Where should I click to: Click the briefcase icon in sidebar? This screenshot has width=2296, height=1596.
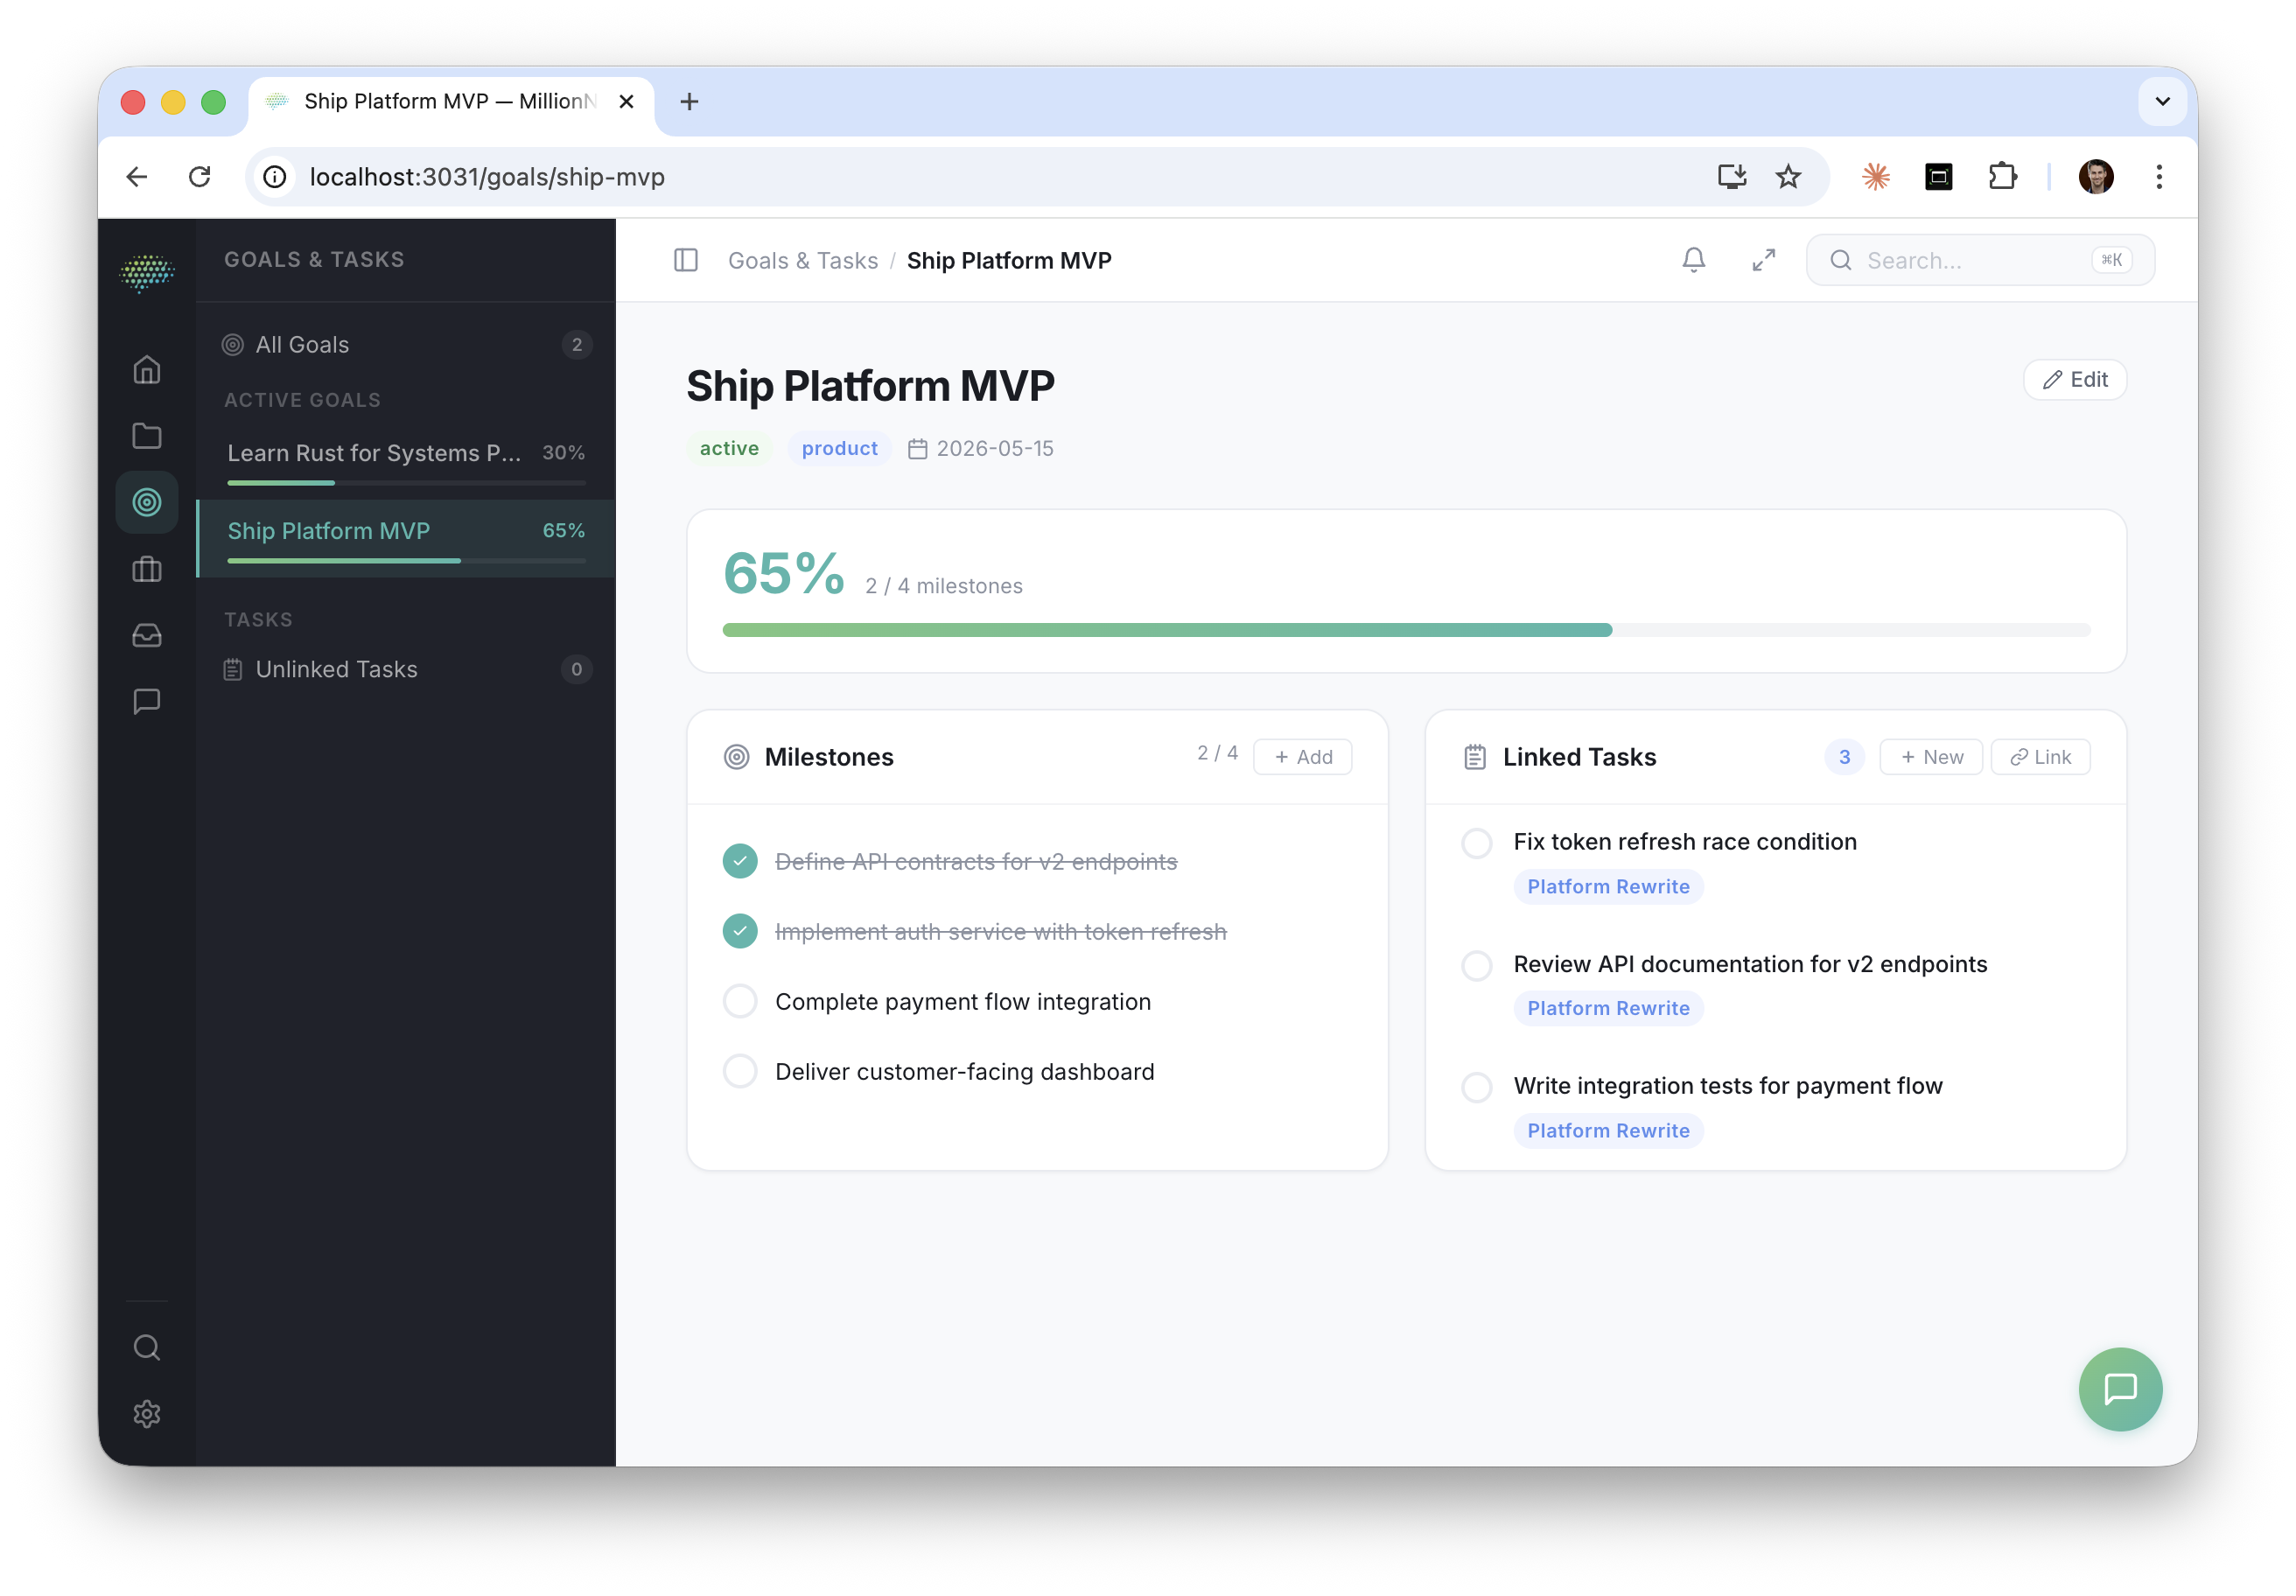[x=147, y=569]
